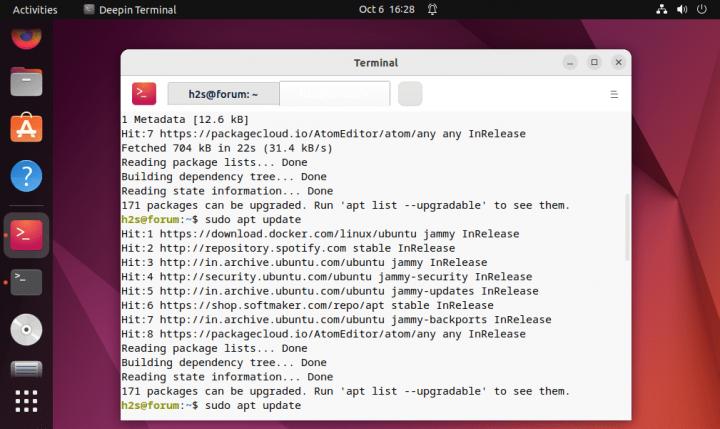Click the disc drive icon in the dock
The image size is (720, 429).
coord(27,327)
